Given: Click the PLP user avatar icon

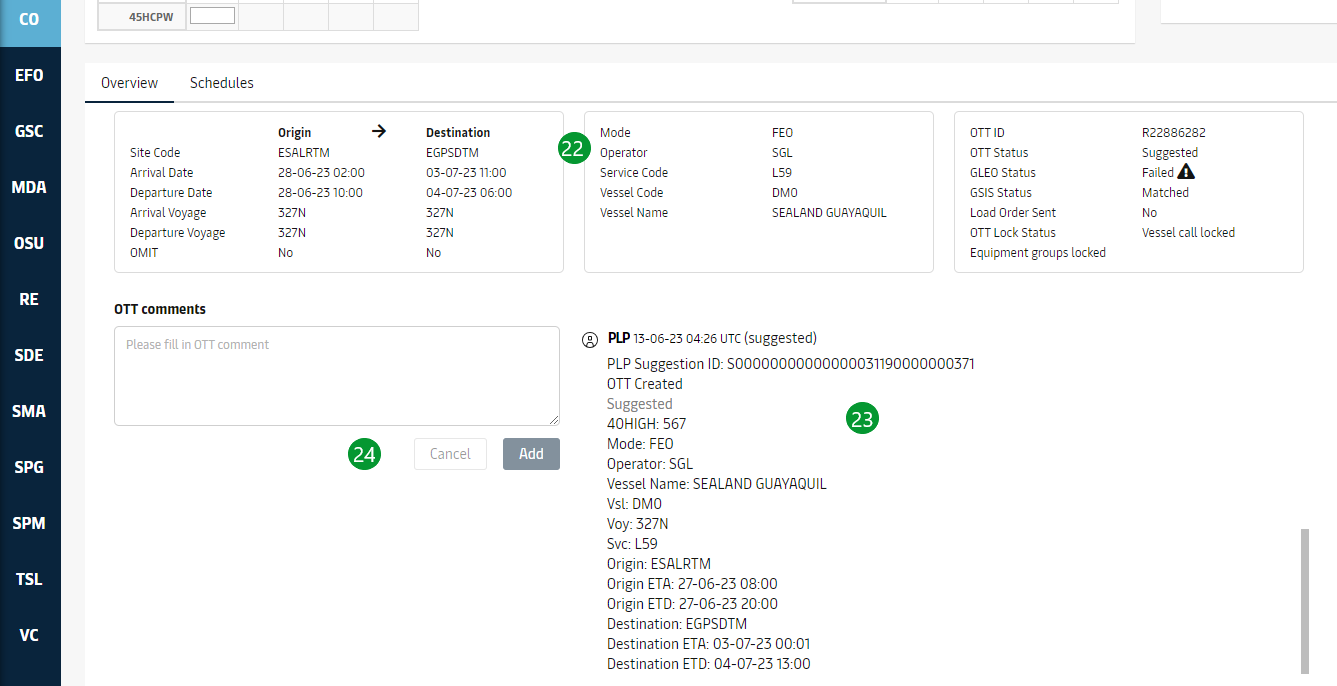Looking at the screenshot, I should pyautogui.click(x=589, y=339).
